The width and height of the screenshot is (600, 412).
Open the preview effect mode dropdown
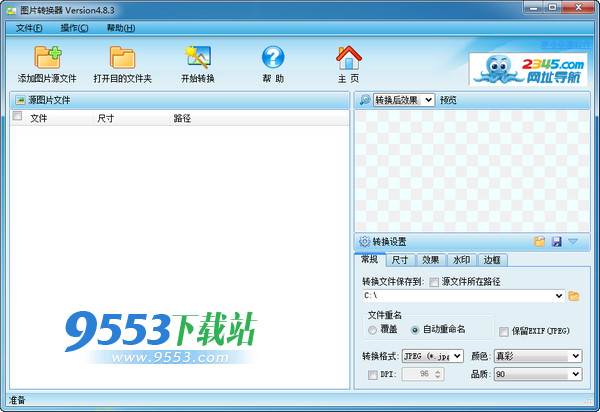pos(404,100)
